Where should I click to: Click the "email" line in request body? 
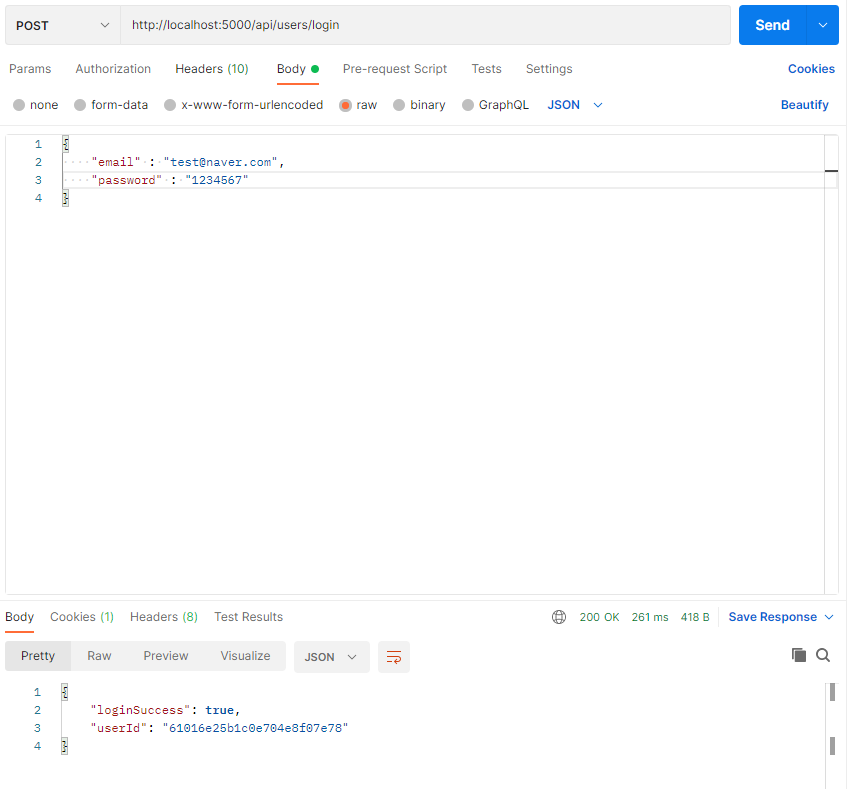[x=188, y=163]
